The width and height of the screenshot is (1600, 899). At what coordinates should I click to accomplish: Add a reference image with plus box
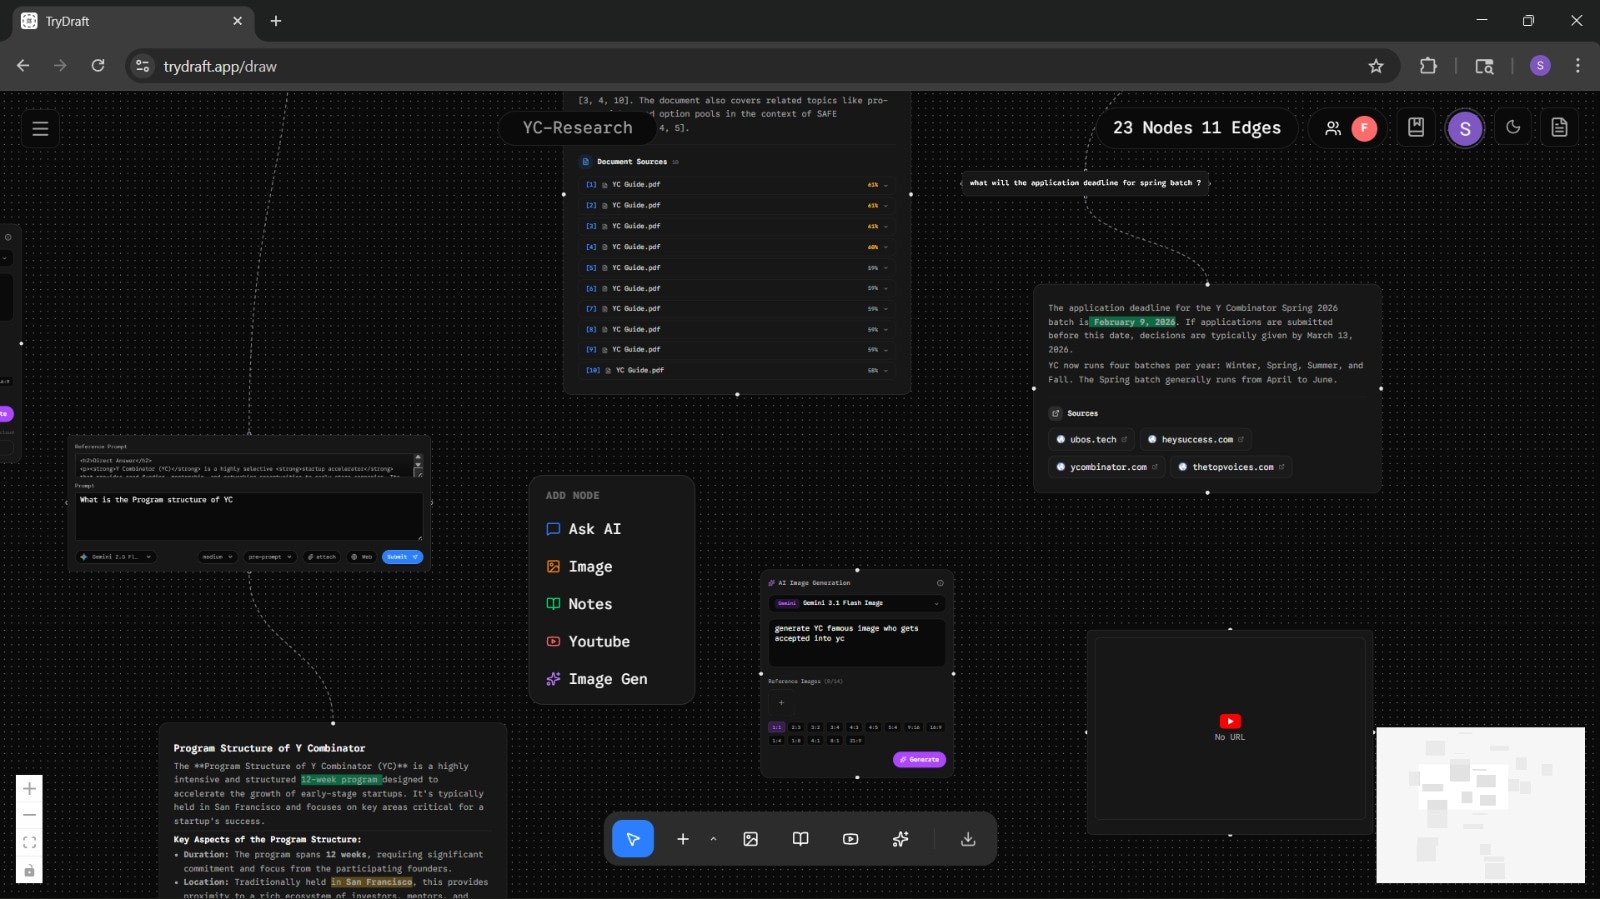pyautogui.click(x=781, y=702)
